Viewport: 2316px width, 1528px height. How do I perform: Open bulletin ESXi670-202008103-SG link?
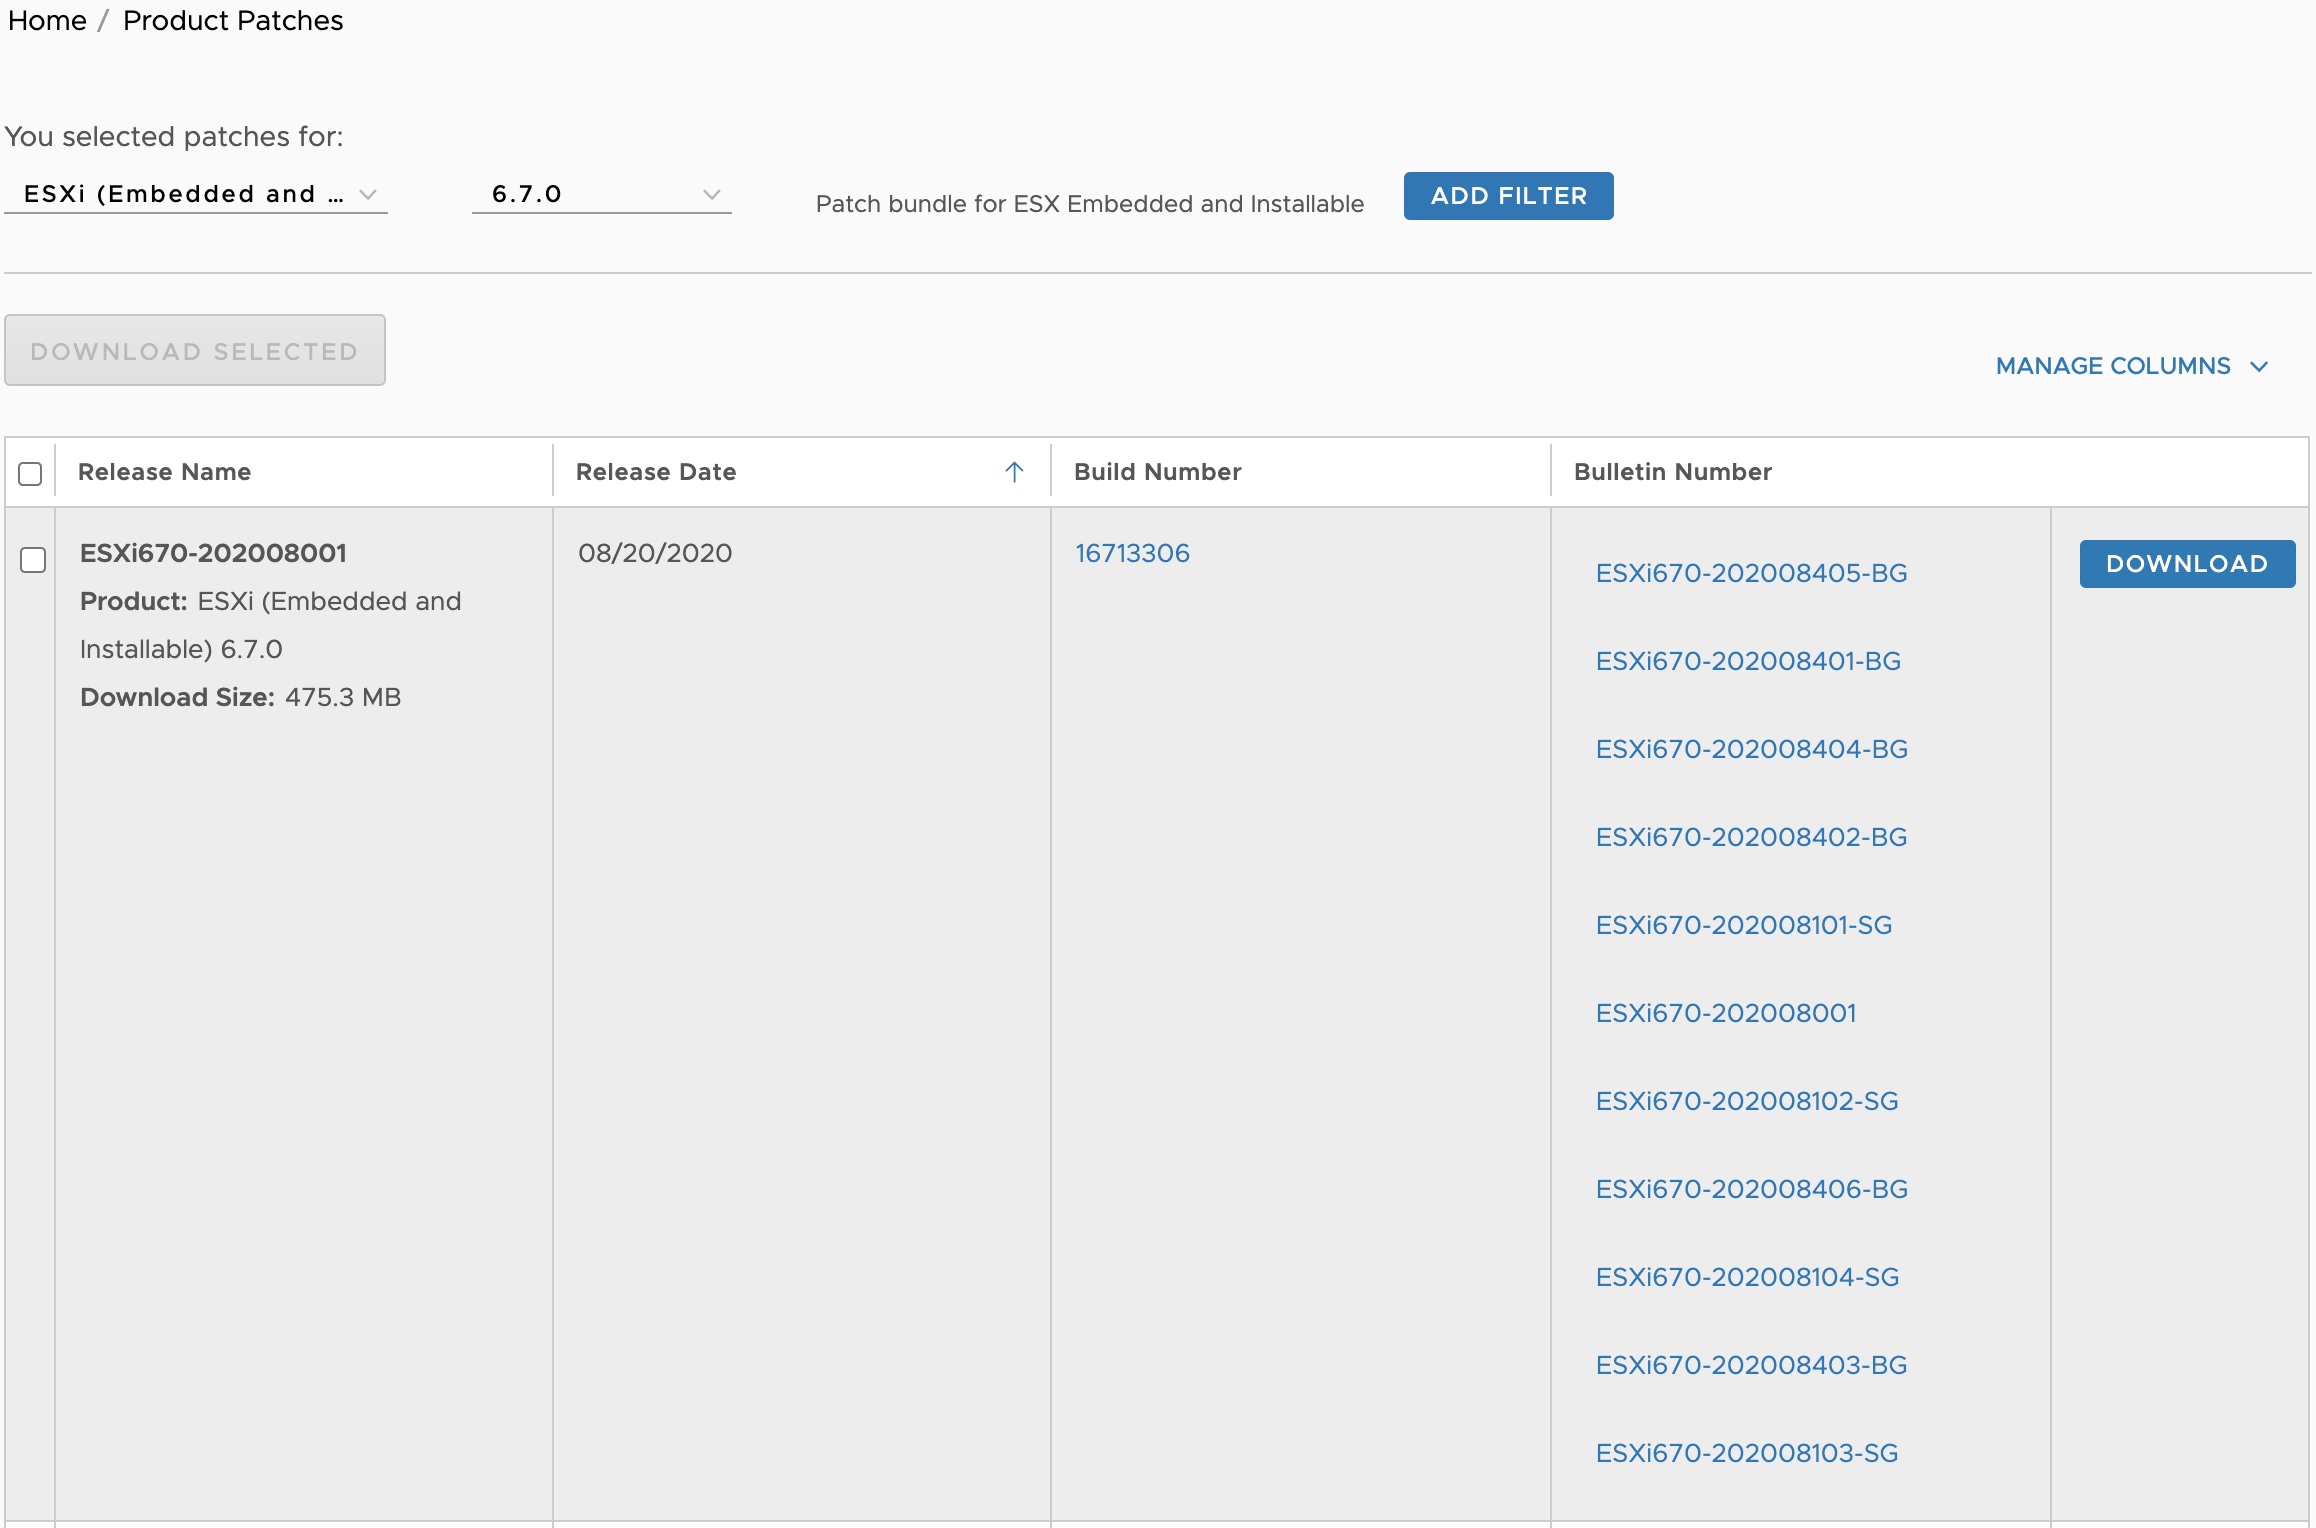click(1746, 1453)
